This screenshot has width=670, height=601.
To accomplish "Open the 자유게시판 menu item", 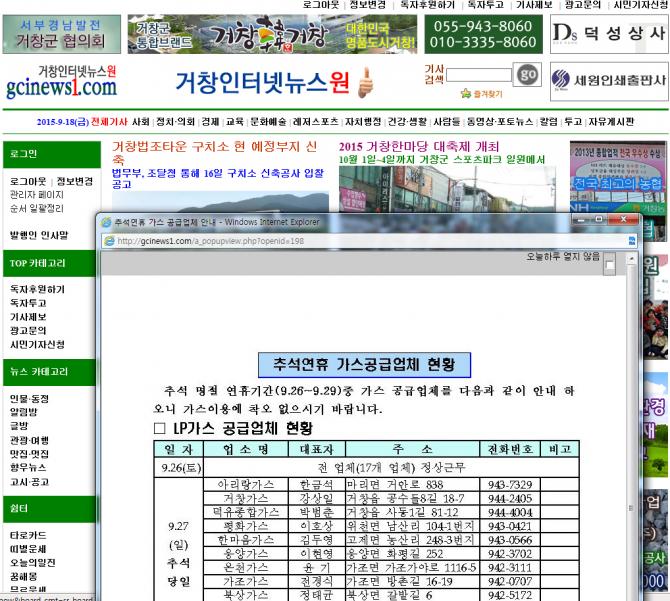I will 611,122.
